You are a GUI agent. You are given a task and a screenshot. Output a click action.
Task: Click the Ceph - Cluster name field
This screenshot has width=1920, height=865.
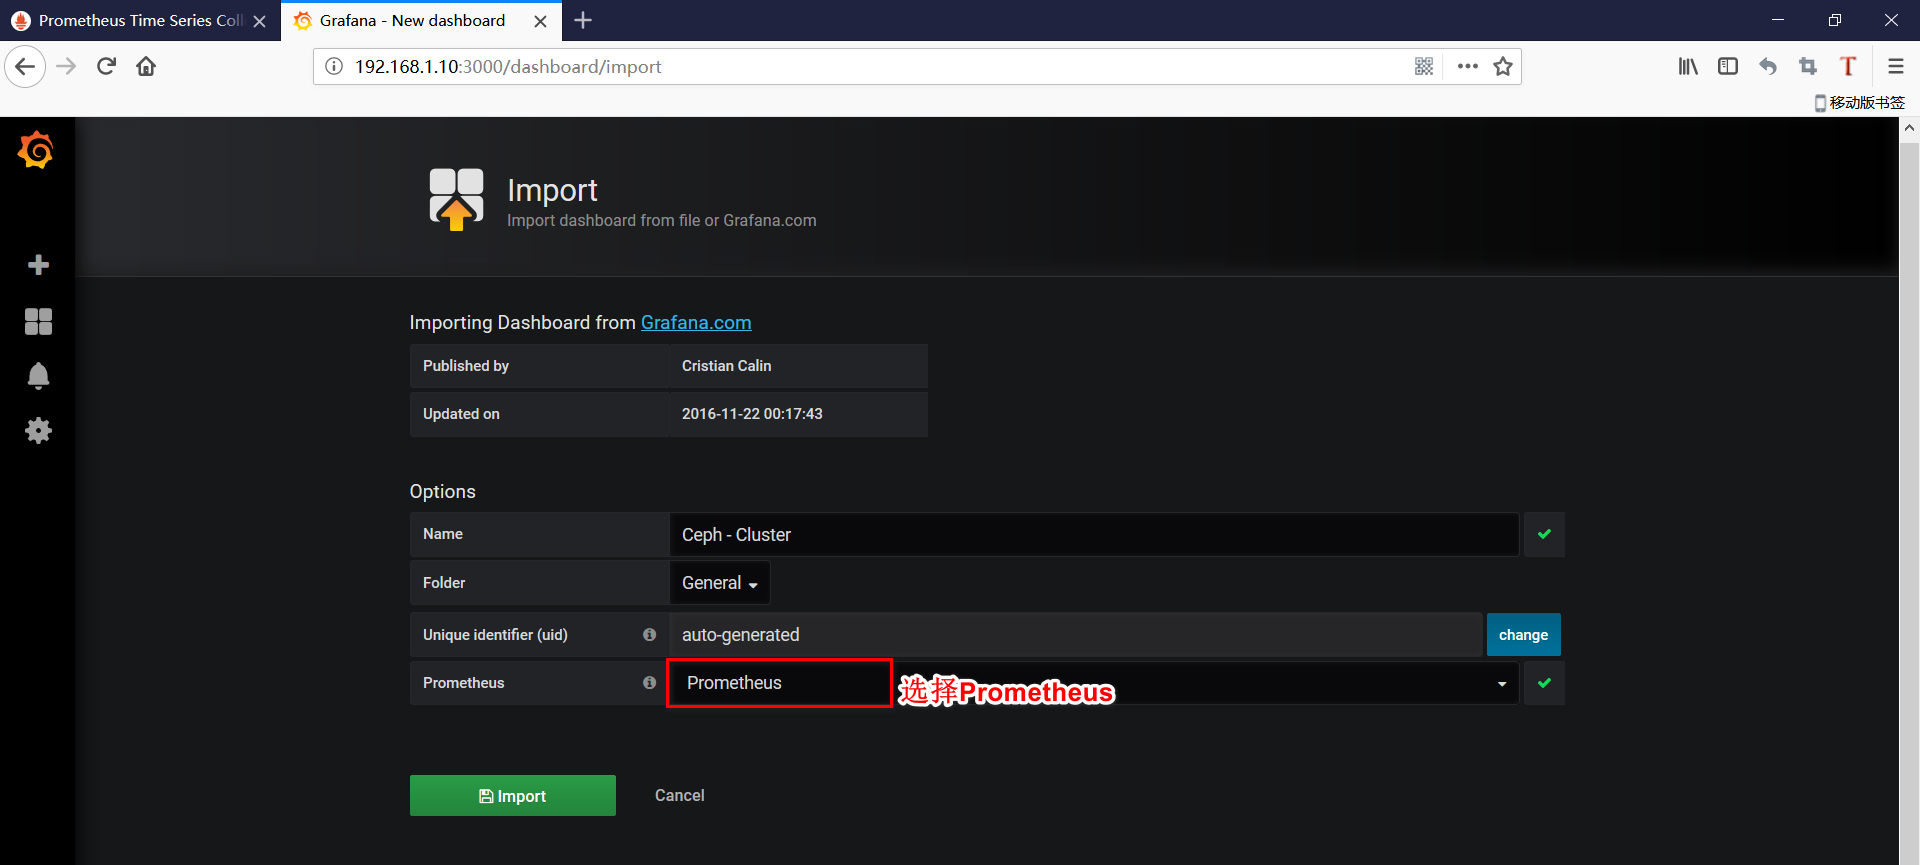click(1094, 535)
